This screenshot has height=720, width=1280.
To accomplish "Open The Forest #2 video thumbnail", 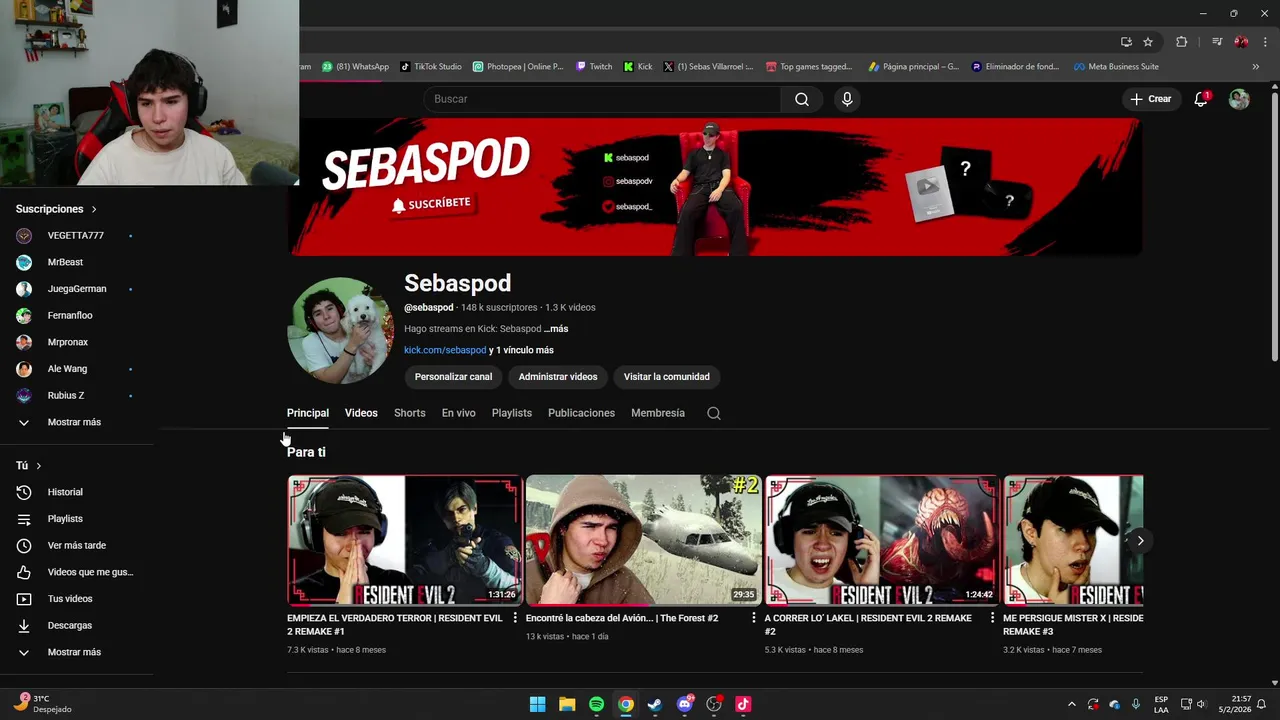I will pyautogui.click(x=643, y=541).
